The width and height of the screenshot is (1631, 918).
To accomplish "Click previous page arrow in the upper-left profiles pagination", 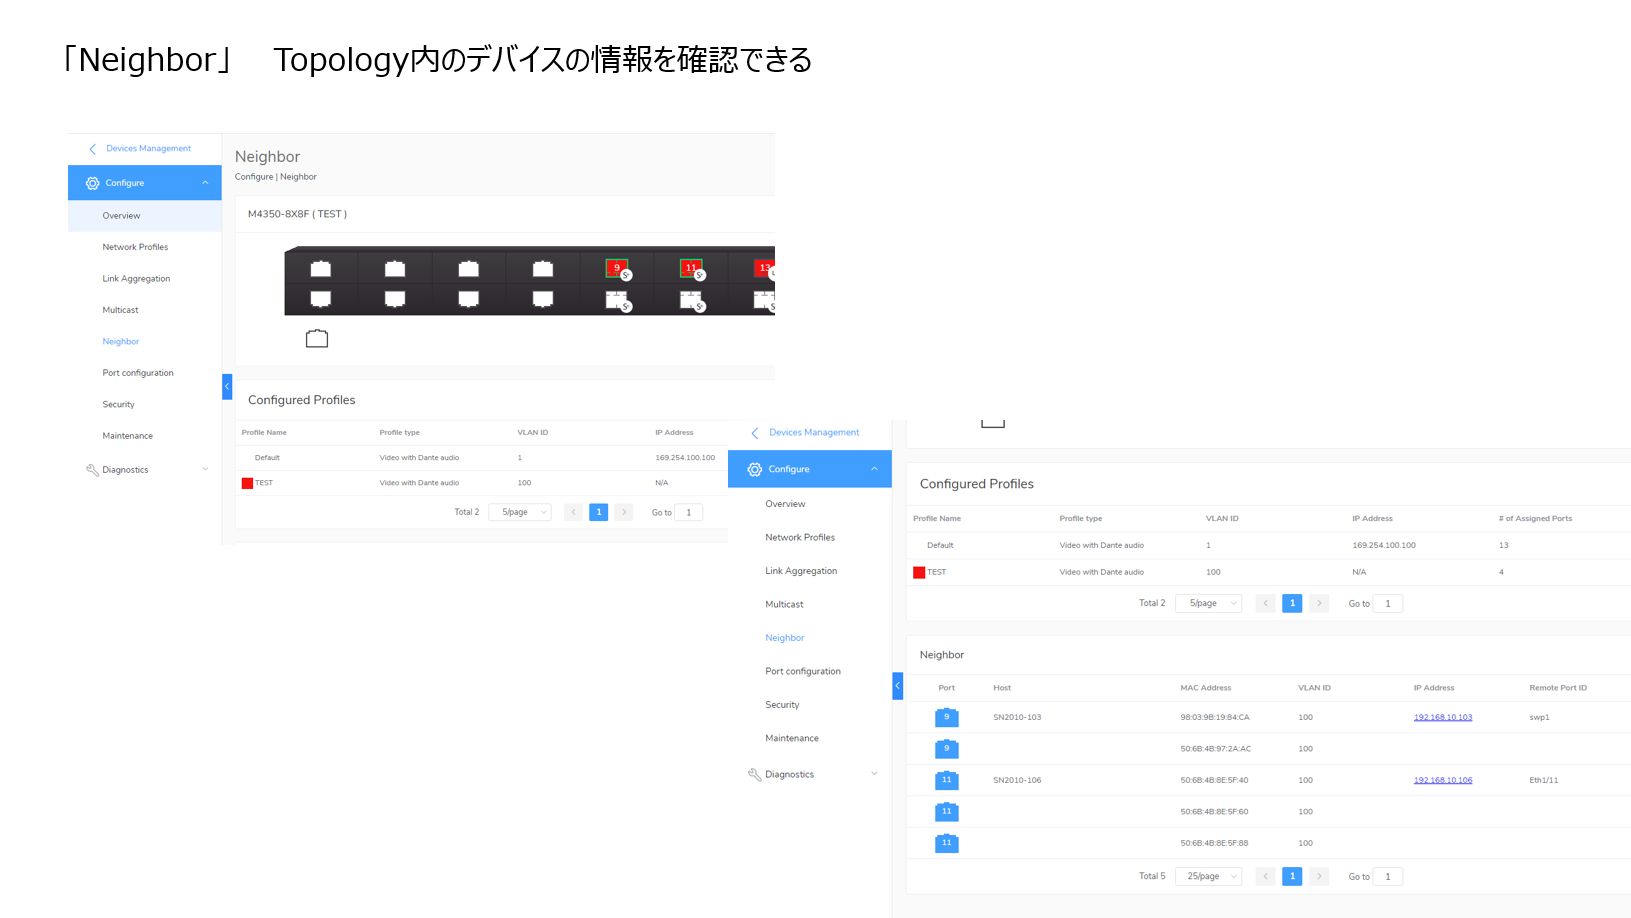I will (x=573, y=512).
